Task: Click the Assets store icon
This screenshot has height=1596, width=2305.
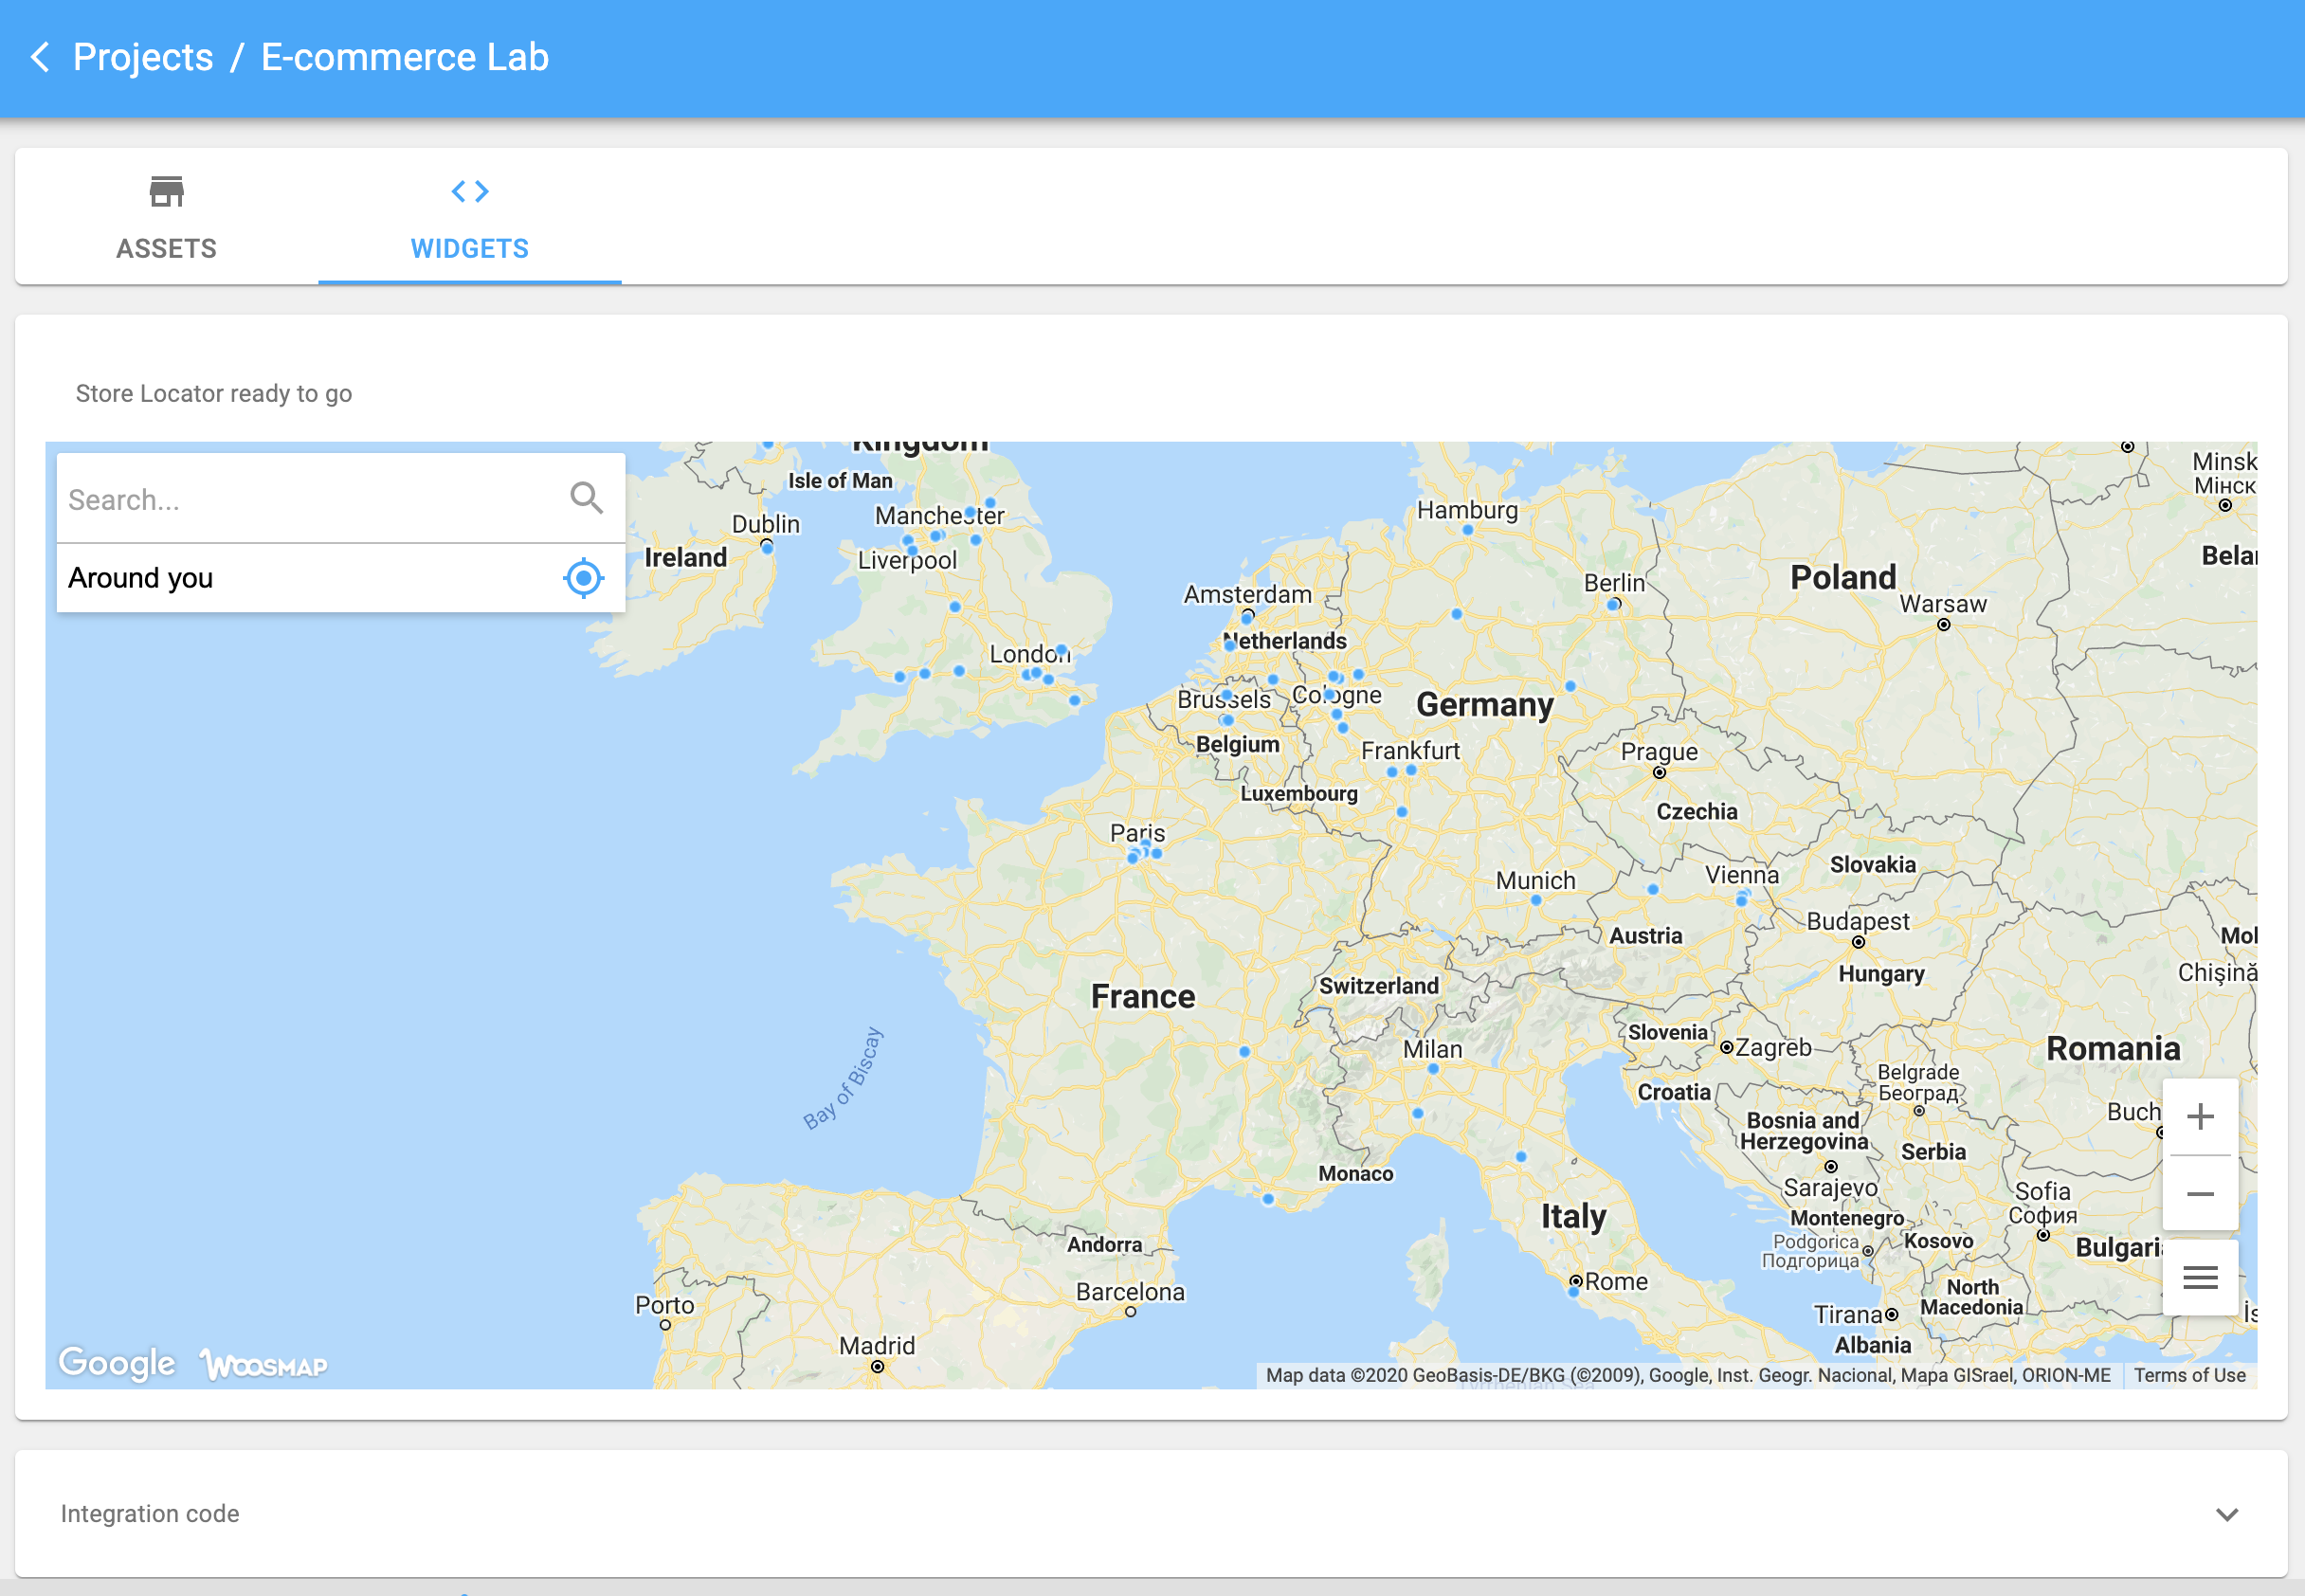Action: click(x=166, y=191)
